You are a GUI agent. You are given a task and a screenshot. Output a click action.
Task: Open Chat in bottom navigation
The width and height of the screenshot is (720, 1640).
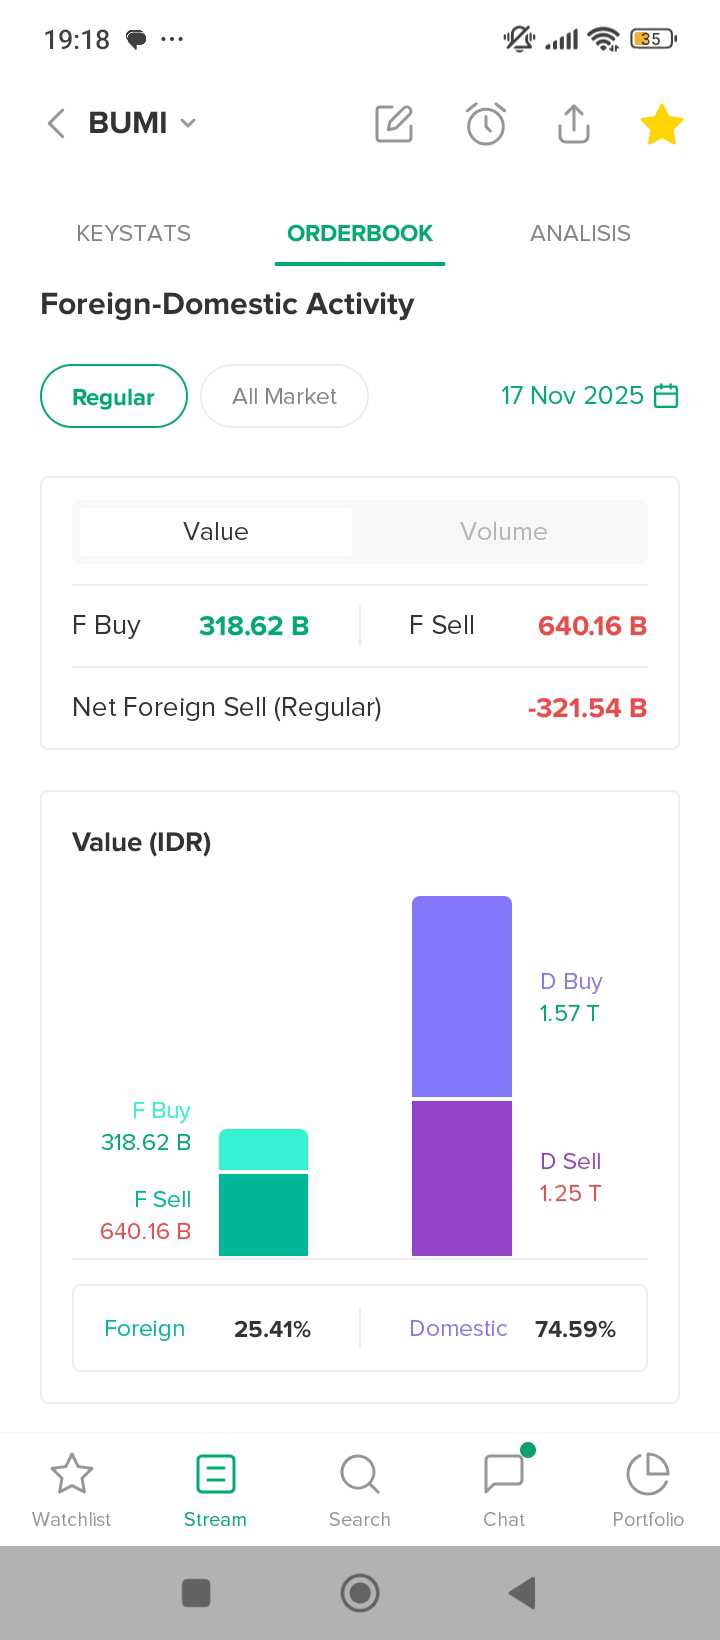tap(504, 1490)
